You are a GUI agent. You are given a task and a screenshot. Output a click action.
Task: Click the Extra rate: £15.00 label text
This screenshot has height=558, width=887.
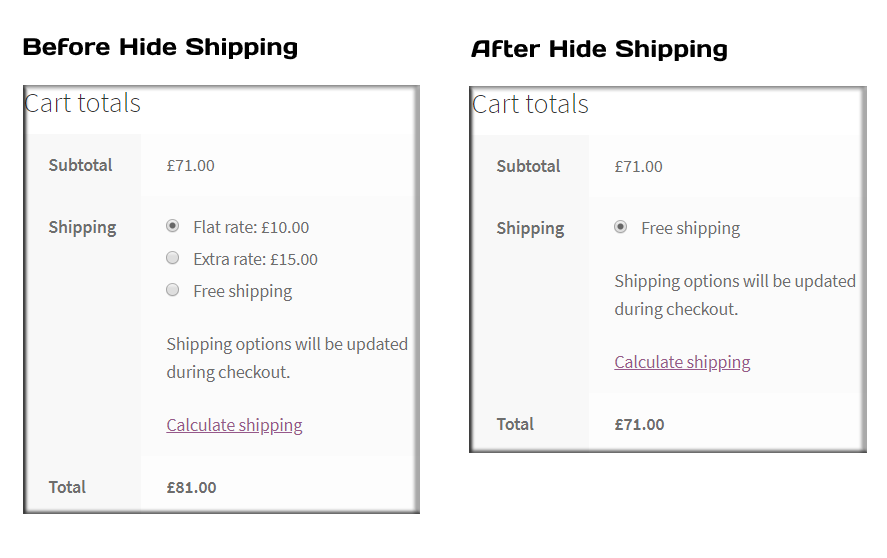tap(256, 259)
